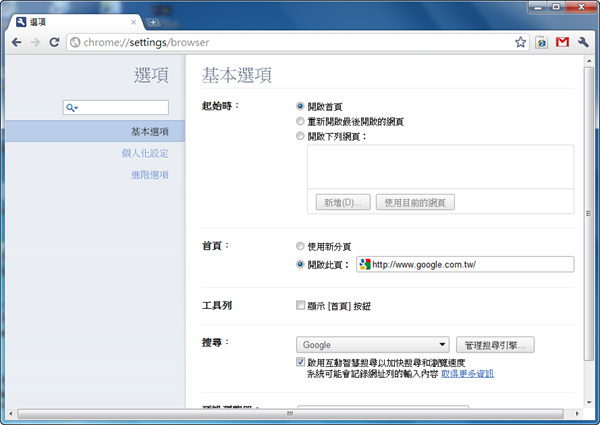Screen dimensions: 600x425
Task: Bookmark this page with the star icon
Action: [520, 42]
